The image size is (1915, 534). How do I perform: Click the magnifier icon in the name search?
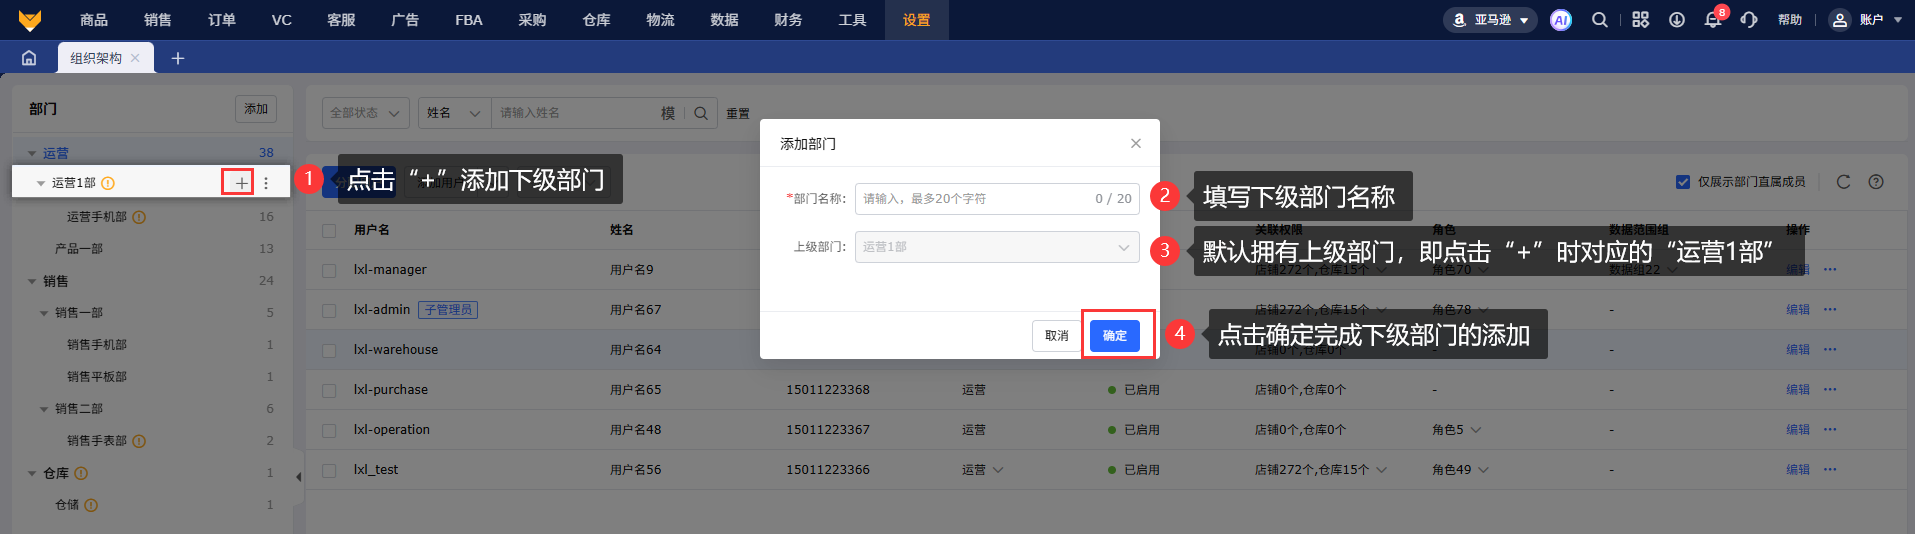(x=701, y=113)
